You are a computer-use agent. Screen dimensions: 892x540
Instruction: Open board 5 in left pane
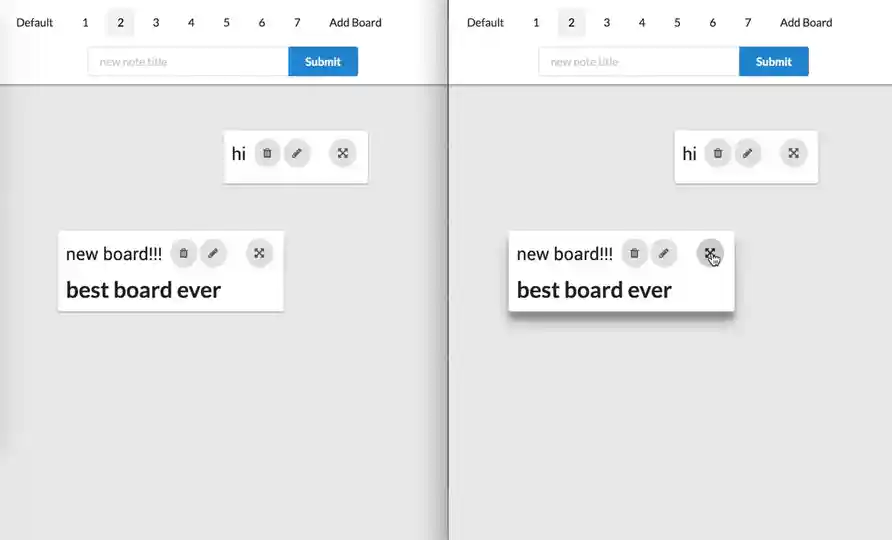[226, 23]
